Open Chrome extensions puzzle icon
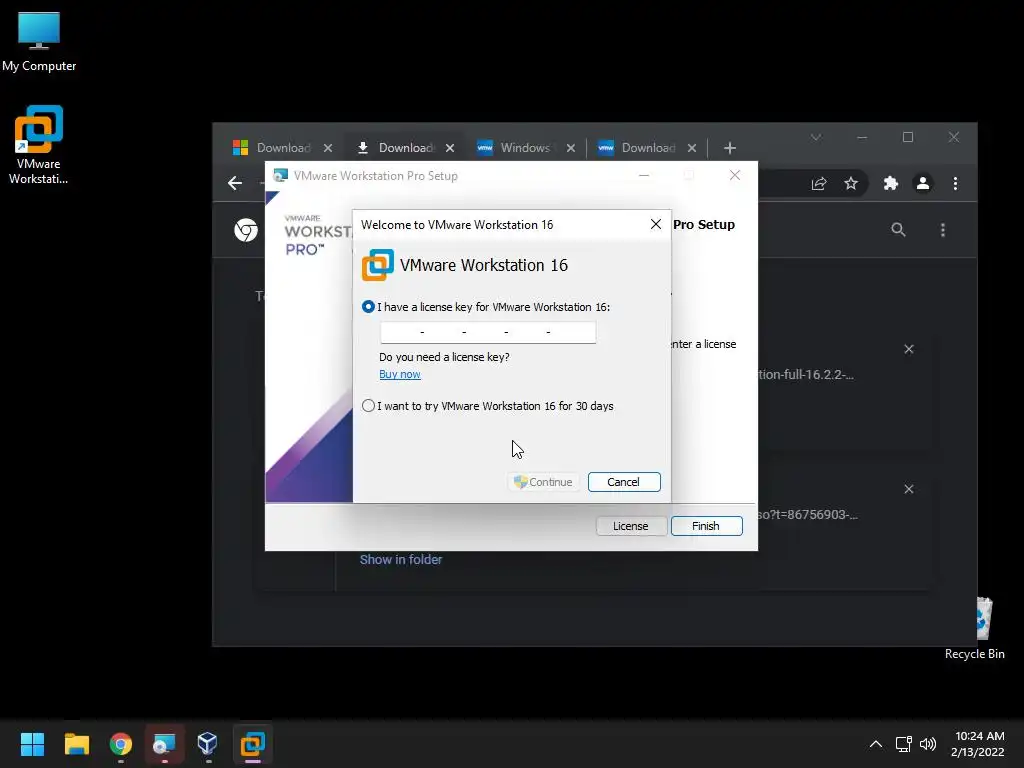This screenshot has width=1024, height=768. (891, 184)
